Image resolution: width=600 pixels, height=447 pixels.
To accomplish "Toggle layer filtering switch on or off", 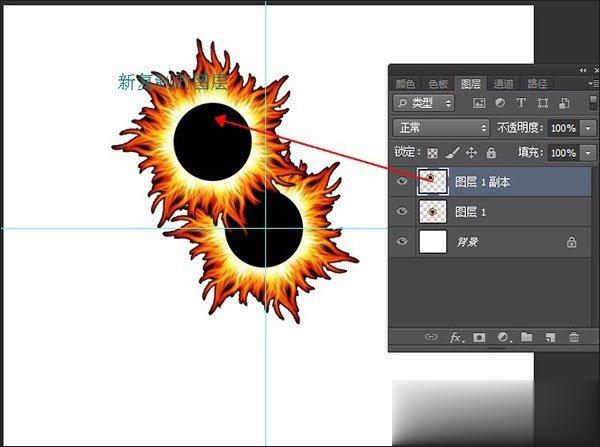I will [592, 103].
